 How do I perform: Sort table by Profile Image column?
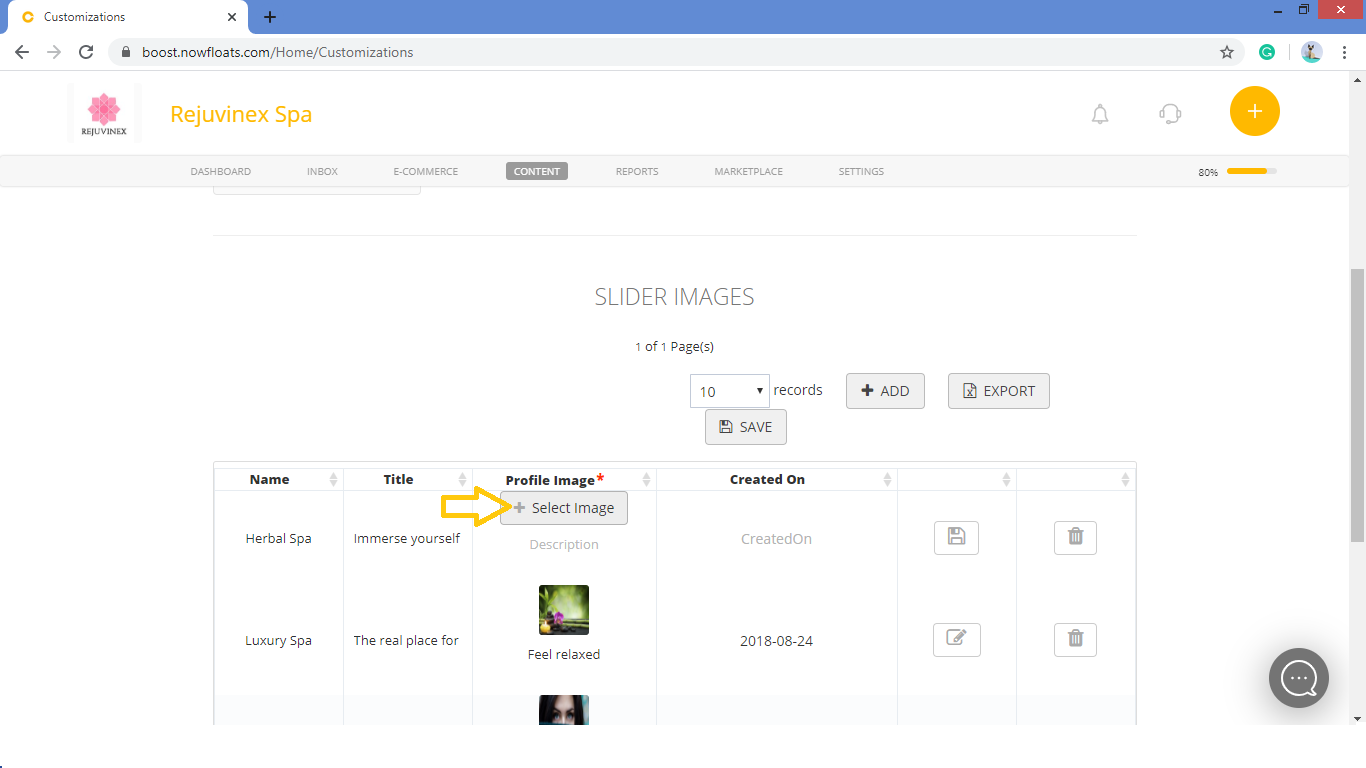point(564,480)
